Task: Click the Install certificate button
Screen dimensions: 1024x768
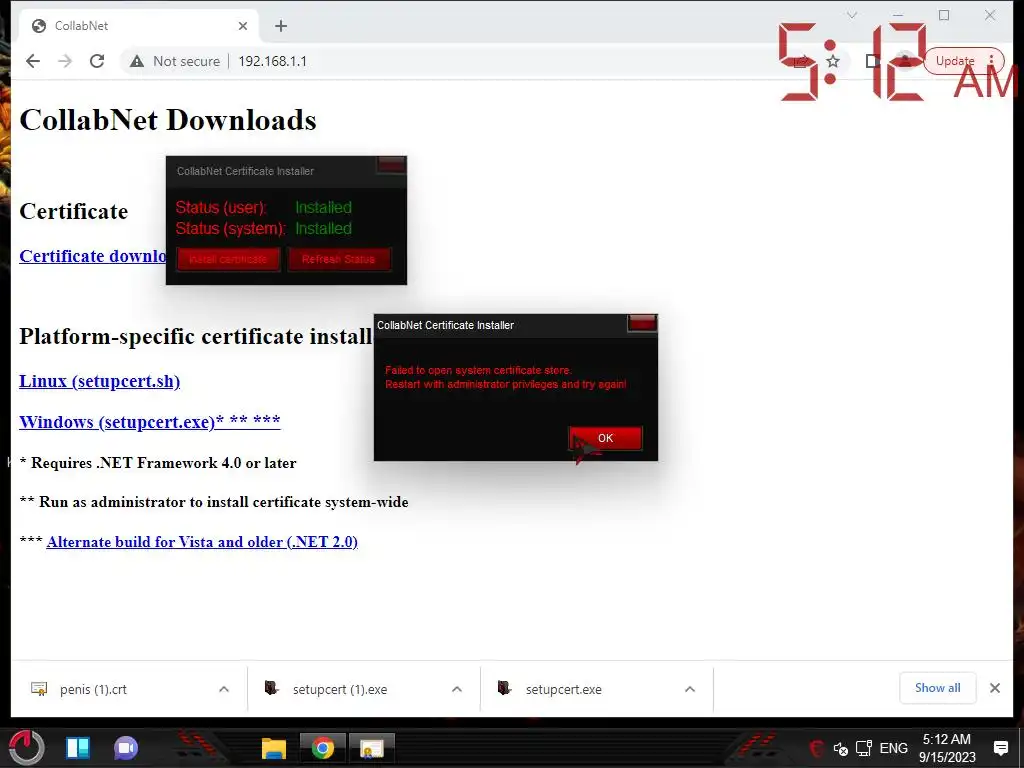Action: [x=228, y=259]
